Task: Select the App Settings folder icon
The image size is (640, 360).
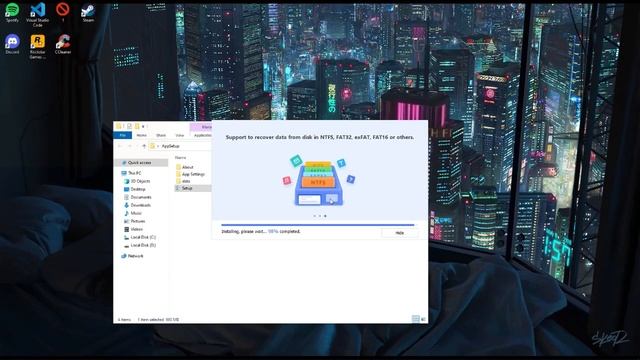Action: point(178,174)
